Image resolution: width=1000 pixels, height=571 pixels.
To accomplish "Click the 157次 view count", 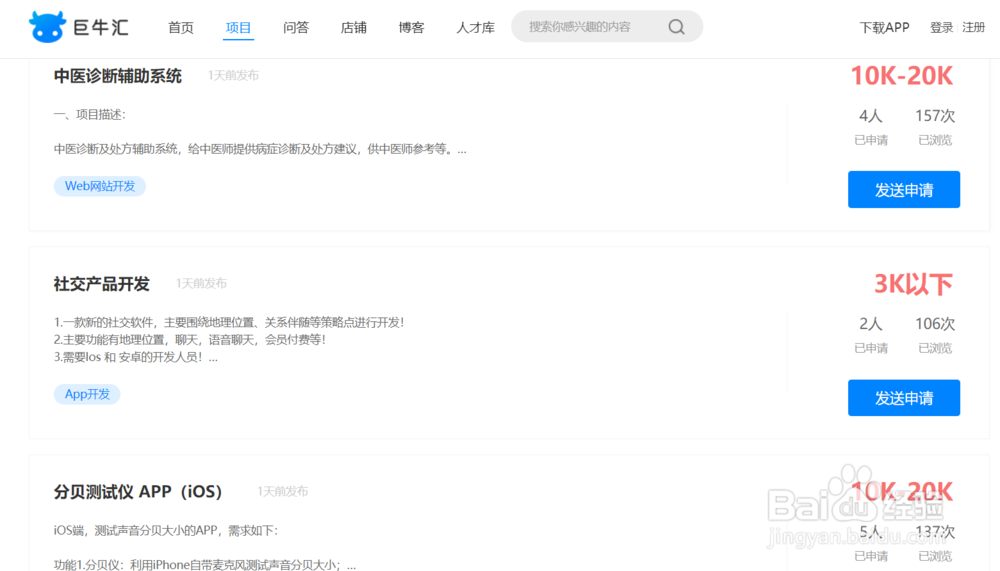I will coord(935,115).
